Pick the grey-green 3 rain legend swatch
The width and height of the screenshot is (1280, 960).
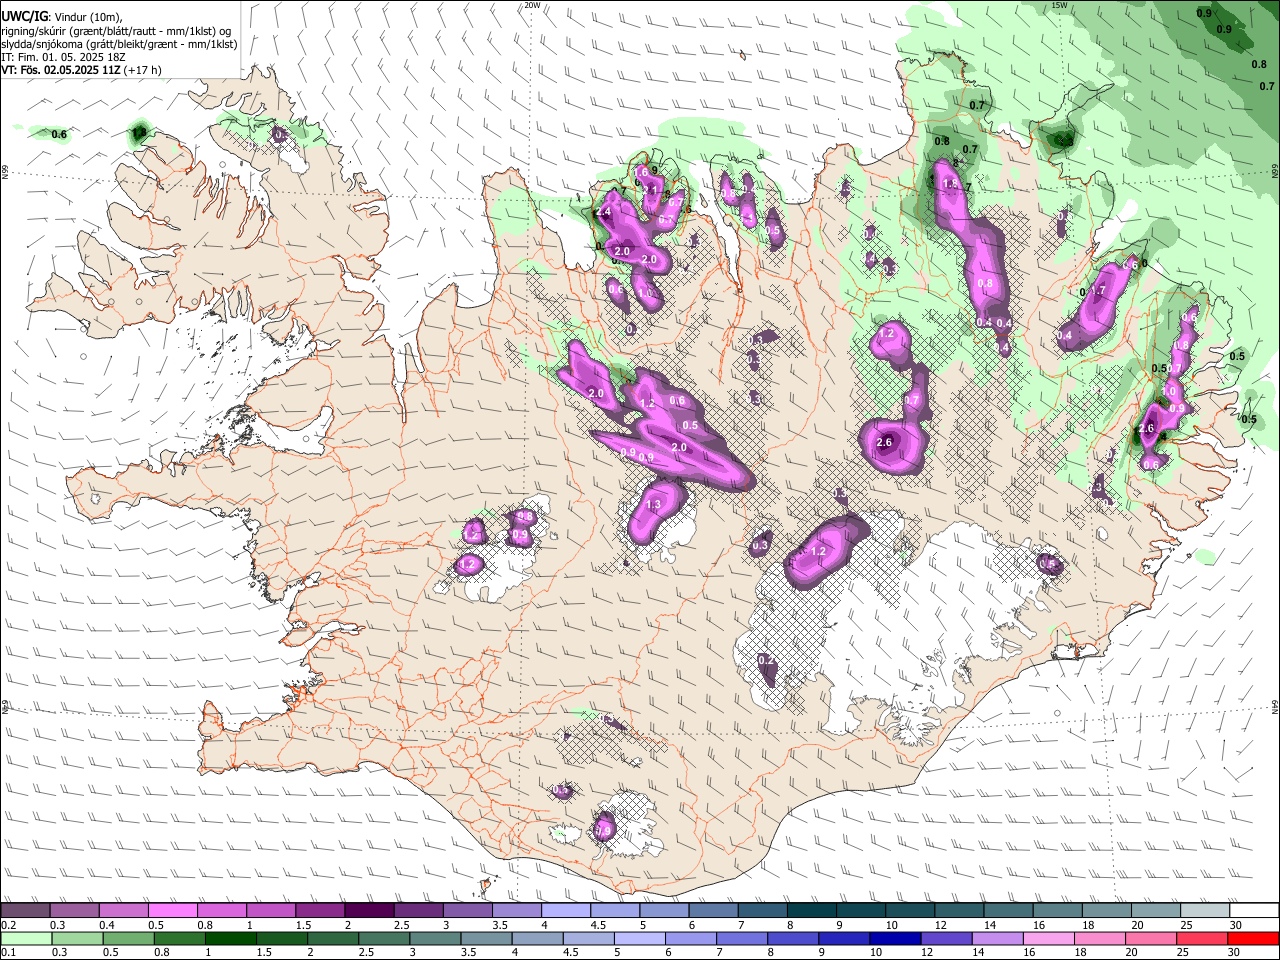(435, 938)
